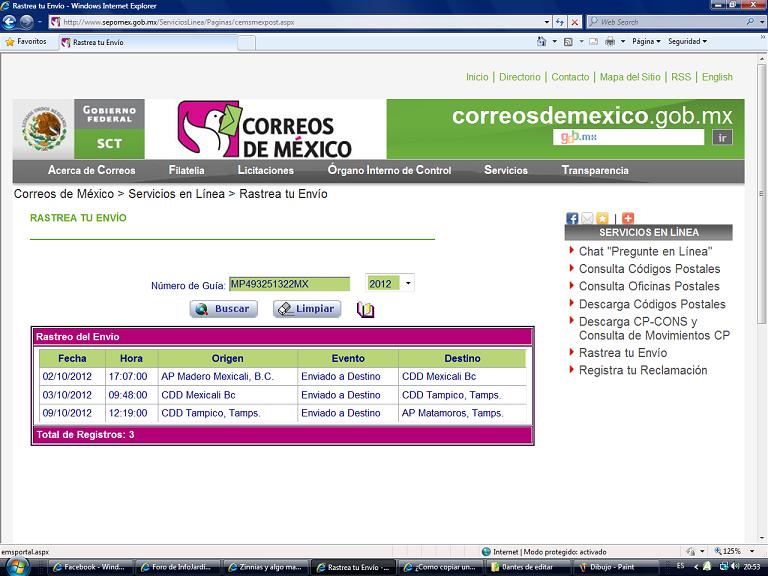
Task: Open the help book icon next to Limpiar
Action: (365, 310)
